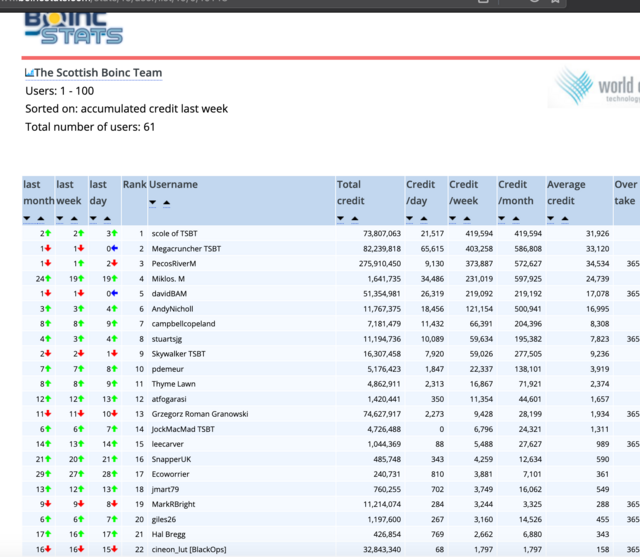Select username SnapperUK
640x557 pixels.
click(x=171, y=459)
